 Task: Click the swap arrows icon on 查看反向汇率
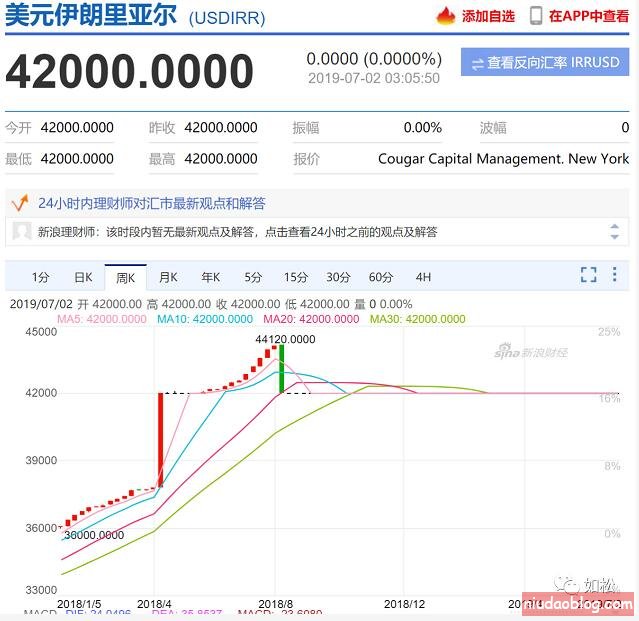pyautogui.click(x=477, y=63)
